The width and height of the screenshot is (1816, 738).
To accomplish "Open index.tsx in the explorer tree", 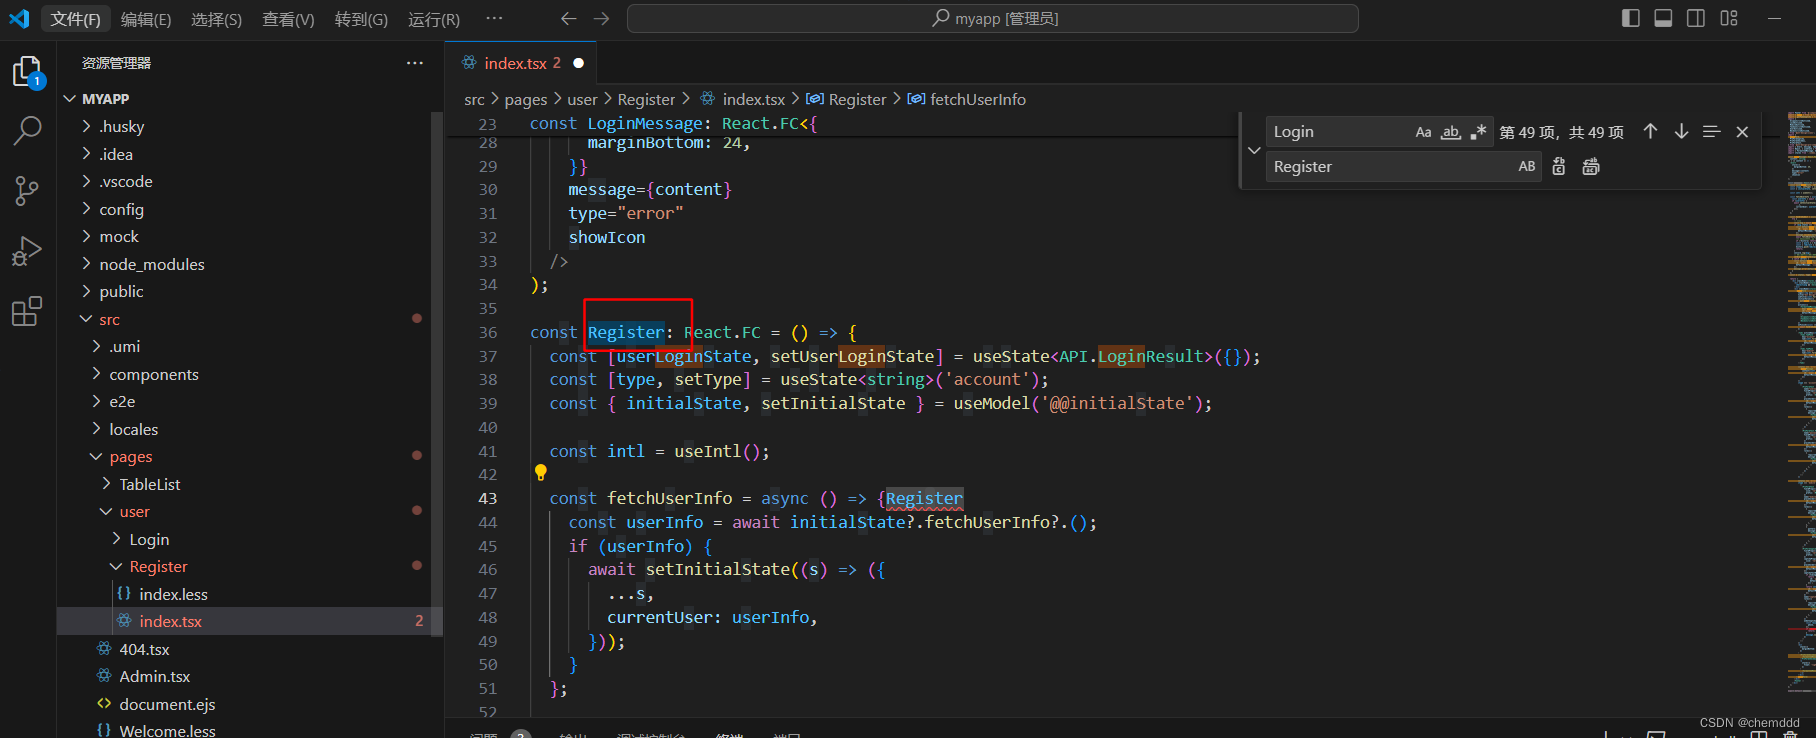I will [x=250, y=621].
